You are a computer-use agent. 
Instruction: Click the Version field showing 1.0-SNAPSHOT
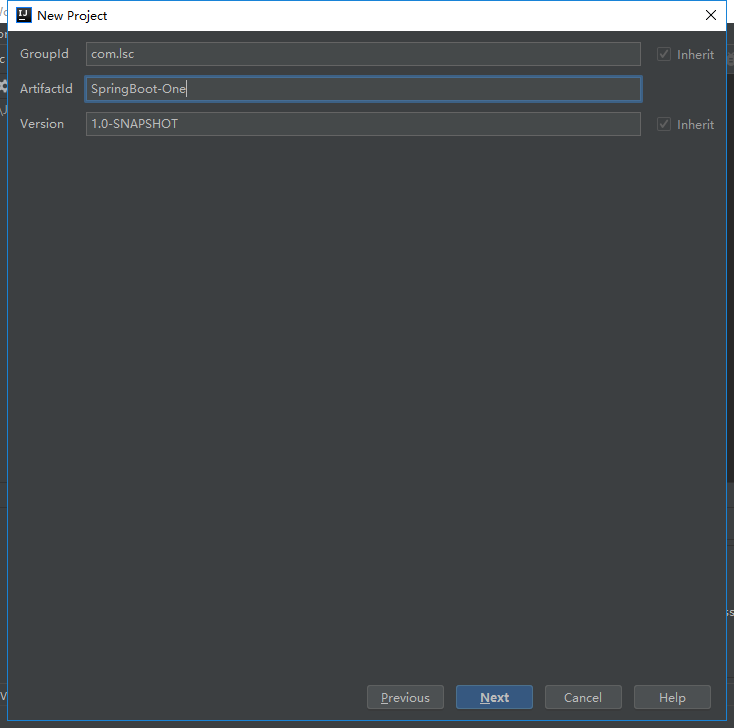point(363,124)
